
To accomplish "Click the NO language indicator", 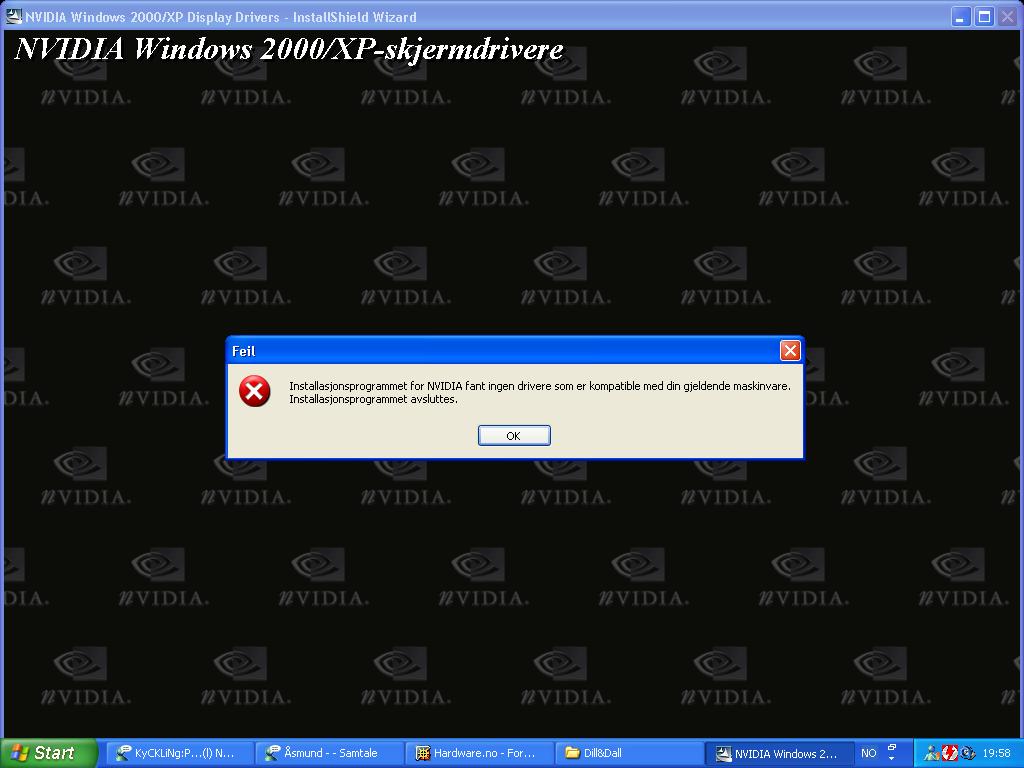I will point(869,753).
